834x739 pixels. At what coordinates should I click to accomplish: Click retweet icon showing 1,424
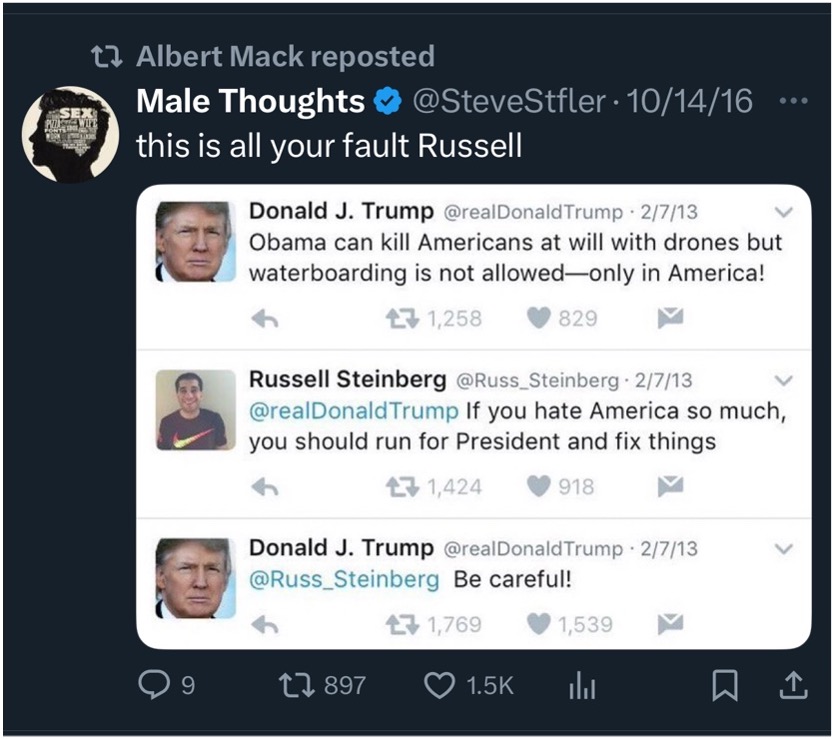(x=402, y=487)
